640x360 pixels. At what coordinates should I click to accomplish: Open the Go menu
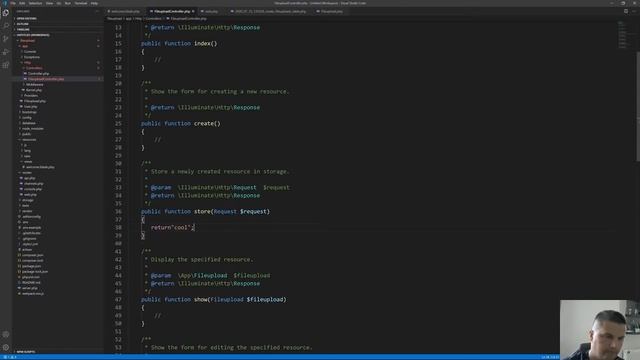click(x=59, y=3)
